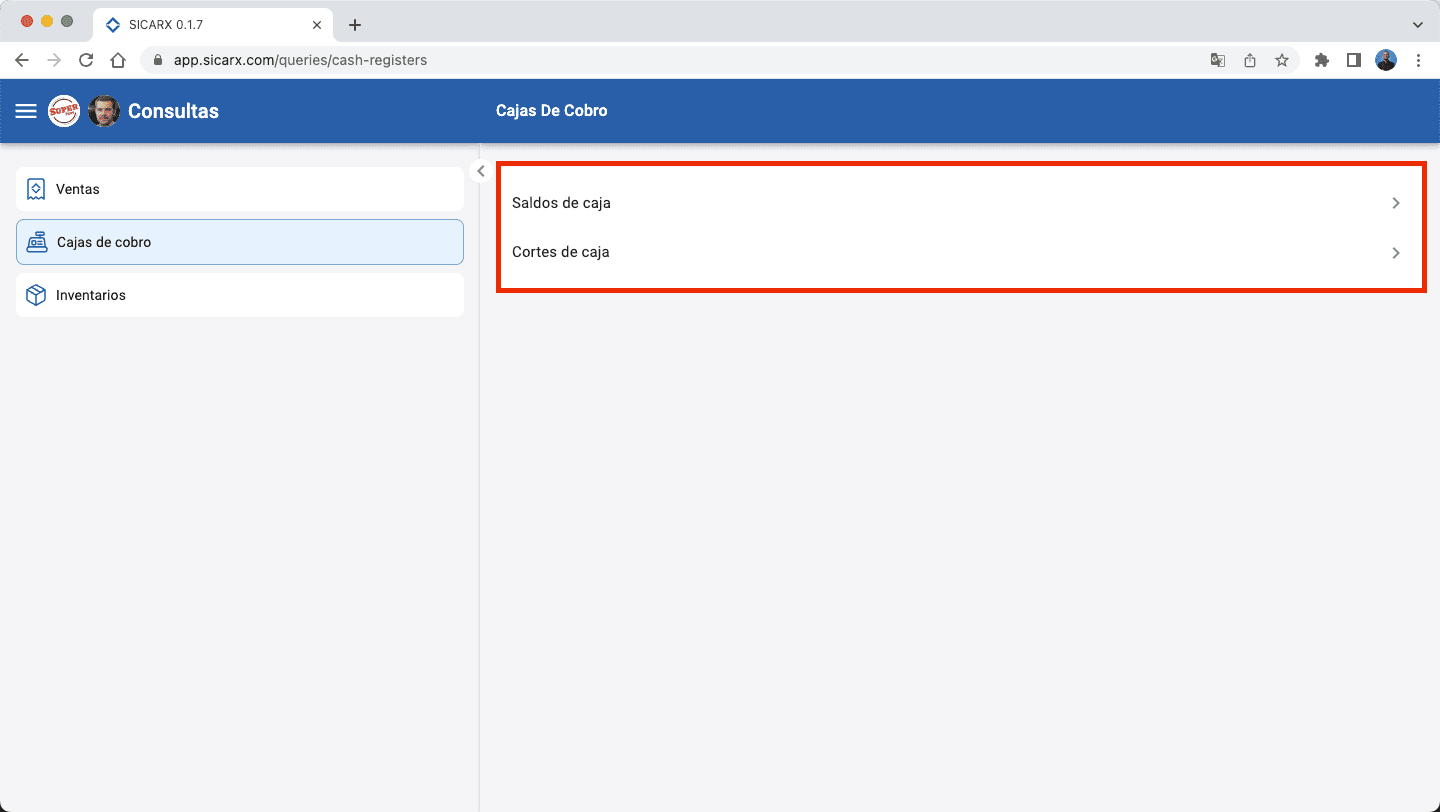Bookmark this page with the star icon
Screen dimensions: 1440x812
[1282, 60]
